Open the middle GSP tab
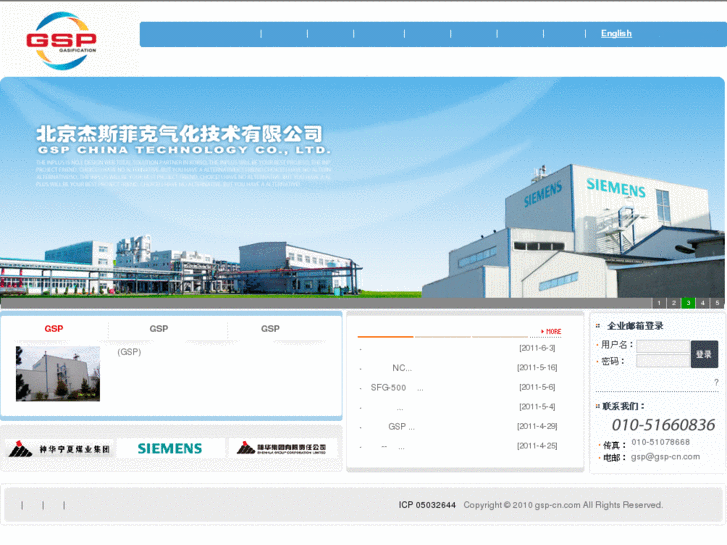Screen dimensions: 727x545 coord(159,328)
